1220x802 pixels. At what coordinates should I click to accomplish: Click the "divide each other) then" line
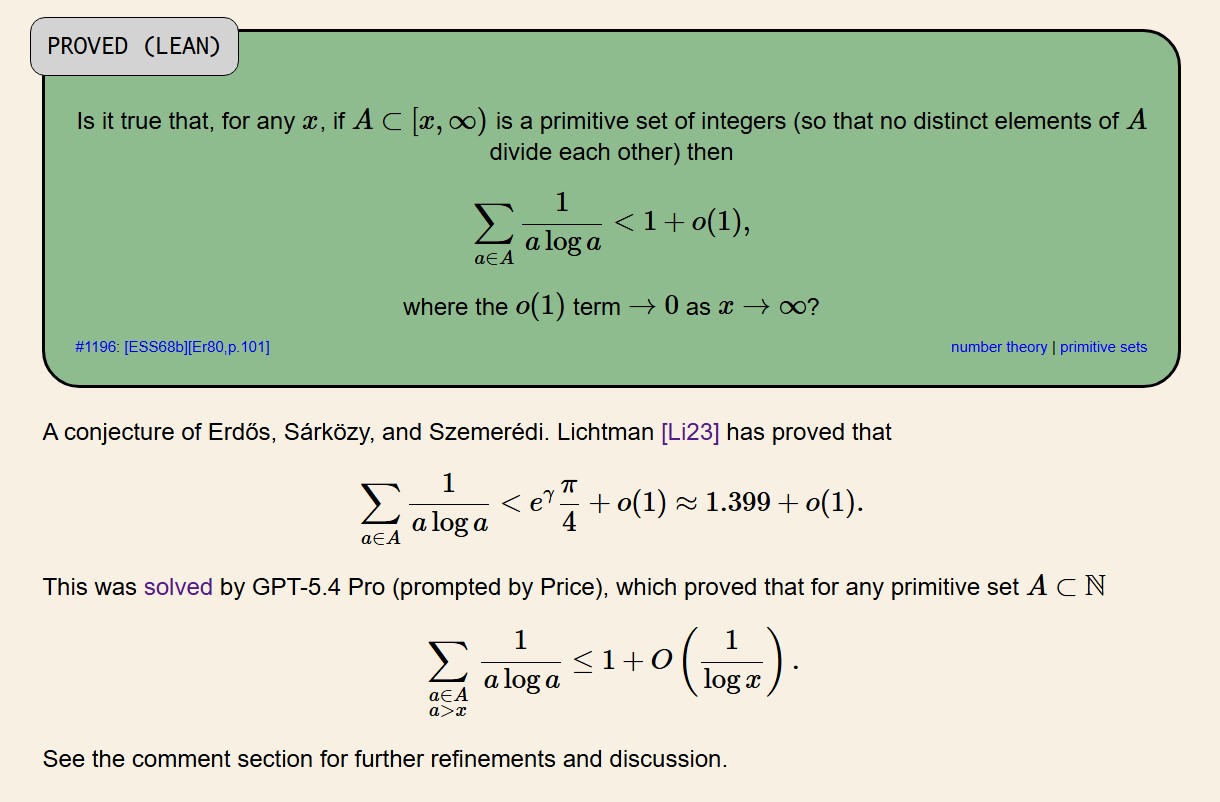click(611, 153)
